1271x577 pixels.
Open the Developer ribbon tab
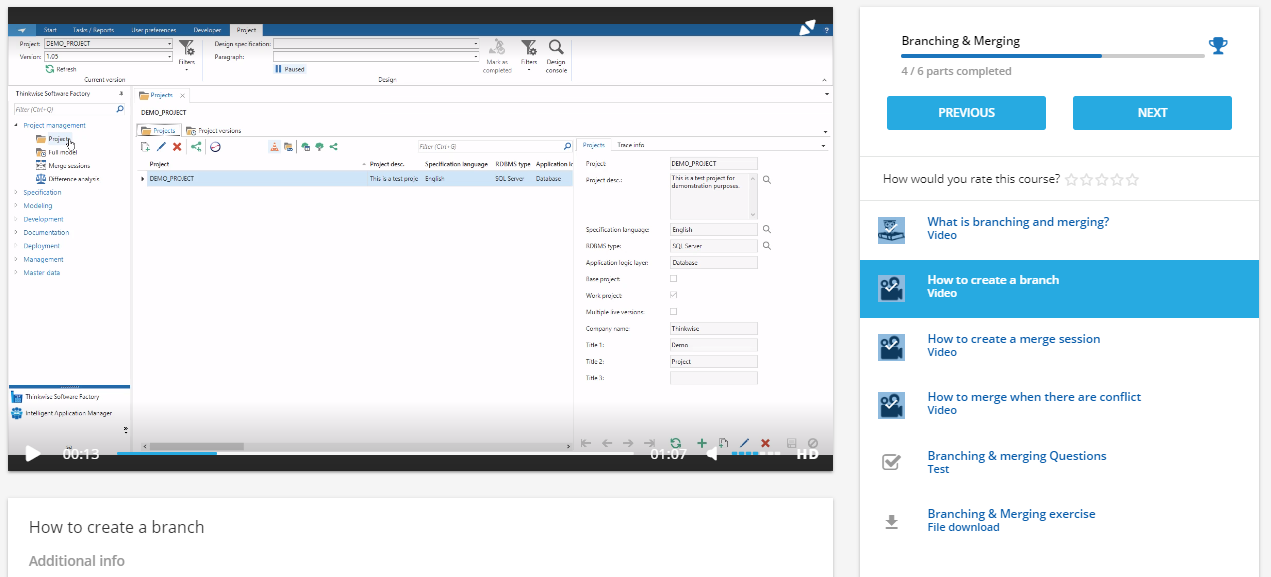pos(208,30)
